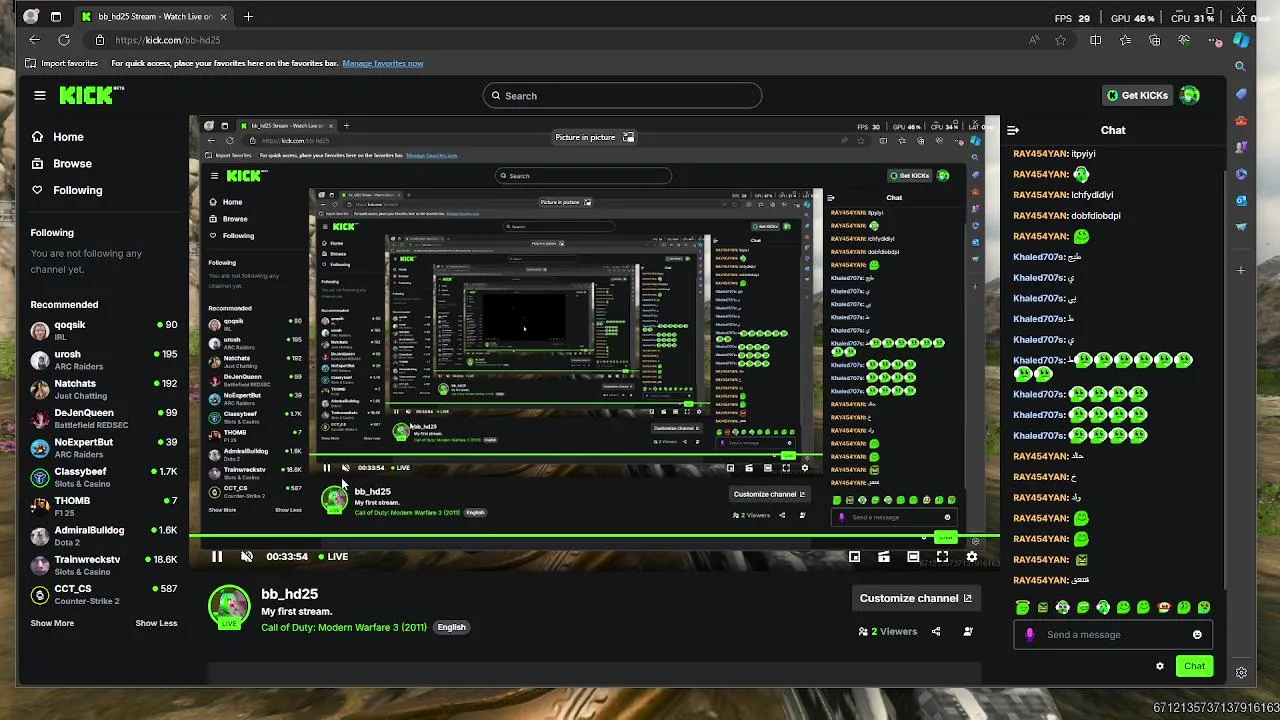Viewport: 1280px width, 720px height.
Task: Click the kick.com address bar
Action: point(560,40)
